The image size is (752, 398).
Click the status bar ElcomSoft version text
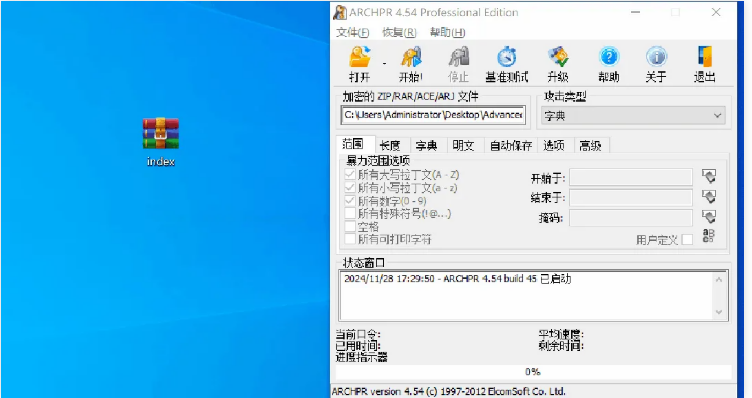(x=448, y=391)
